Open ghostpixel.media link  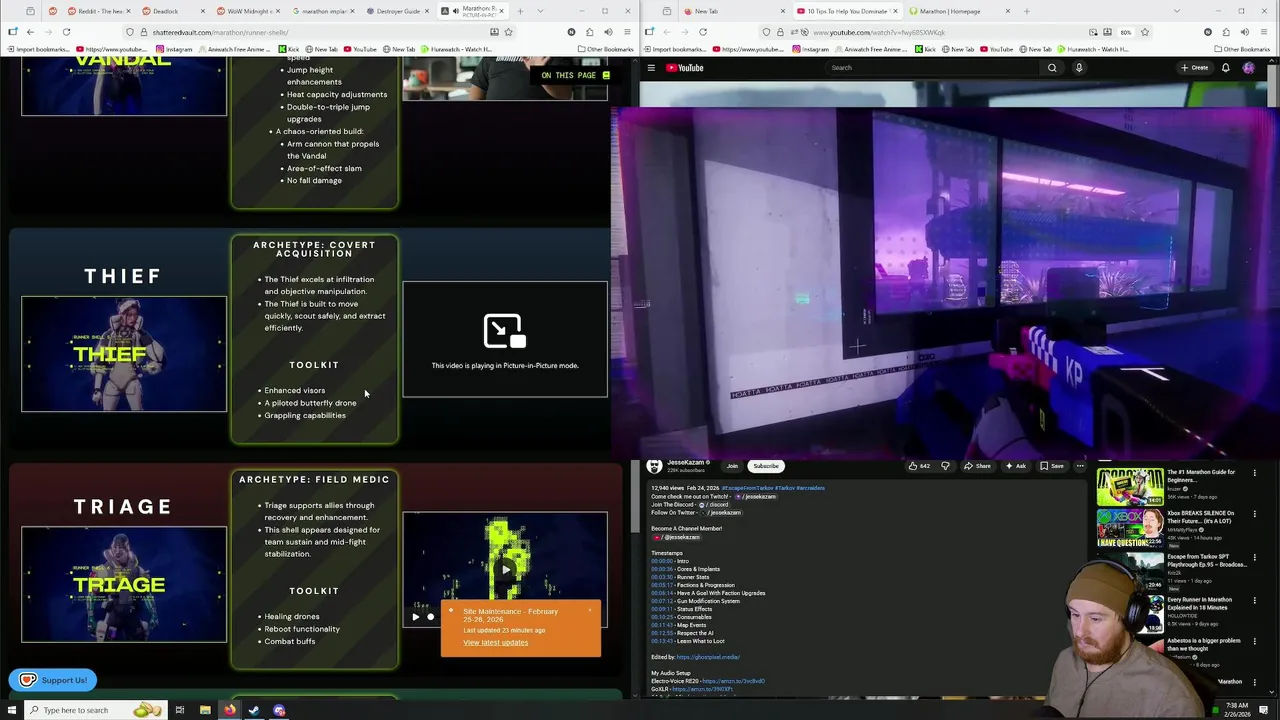(708, 657)
